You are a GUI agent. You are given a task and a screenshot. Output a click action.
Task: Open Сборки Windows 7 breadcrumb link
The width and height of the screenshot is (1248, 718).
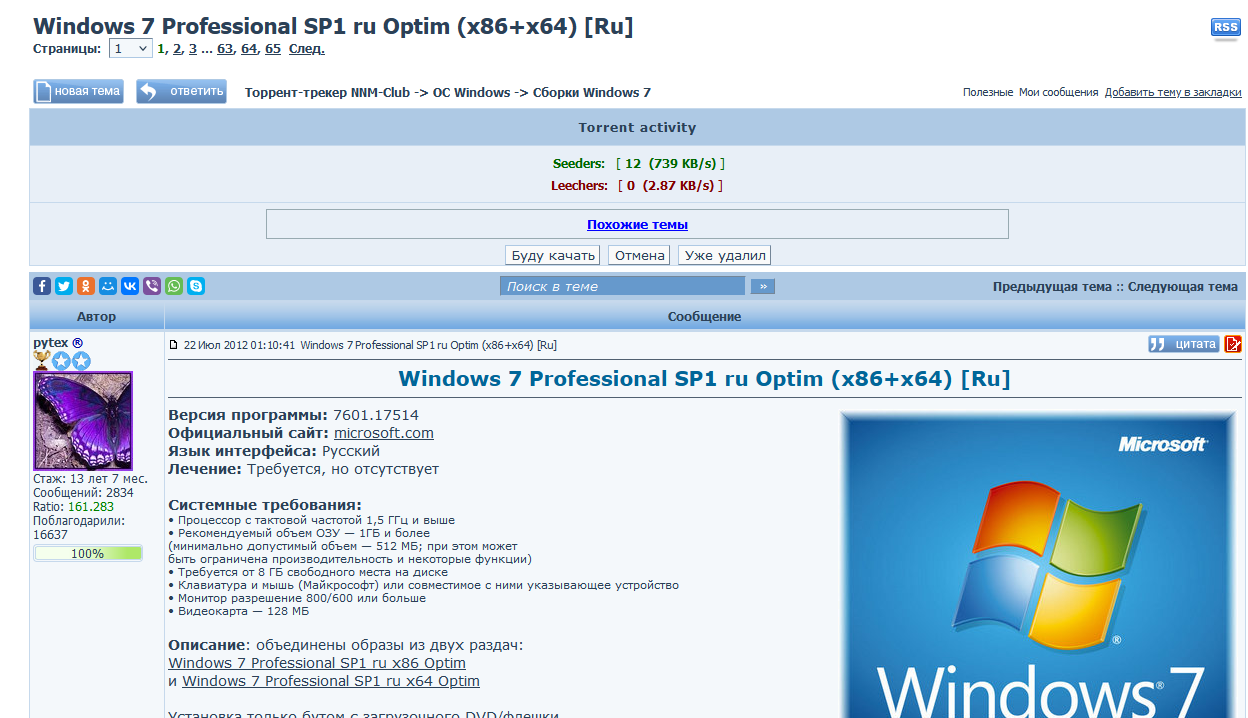(592, 93)
